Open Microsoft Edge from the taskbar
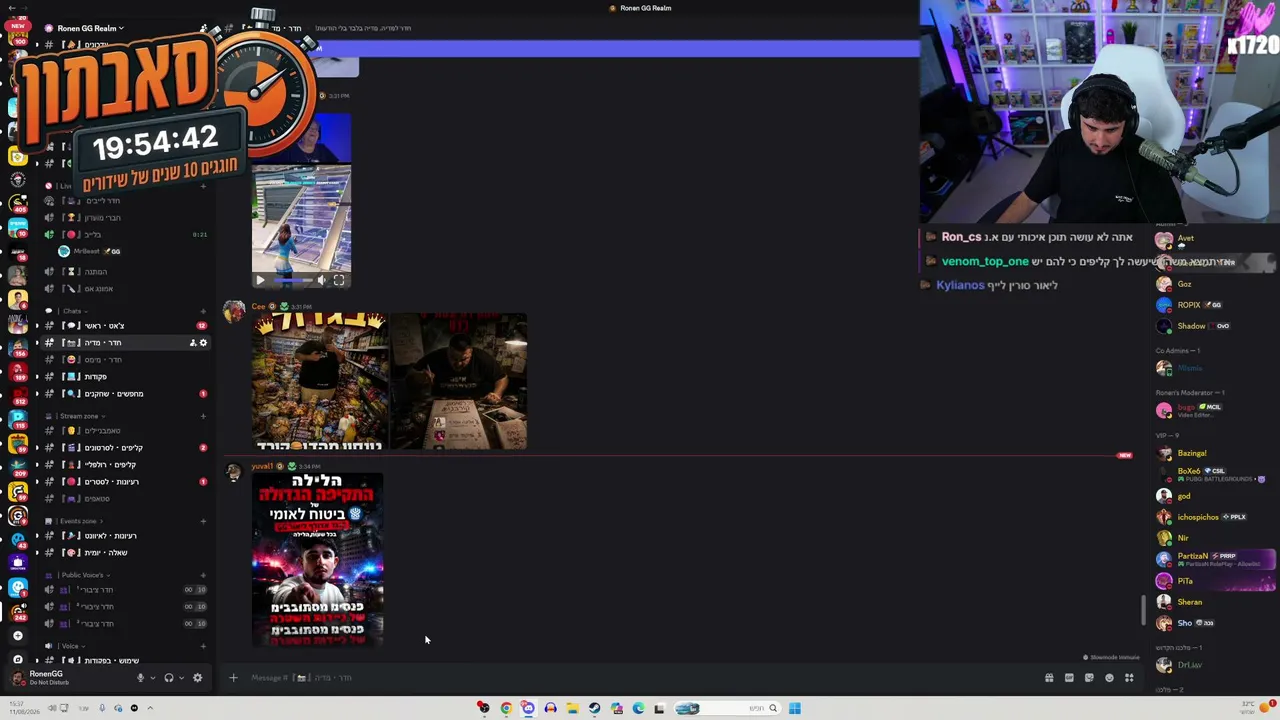Viewport: 1280px width, 720px height. point(638,709)
